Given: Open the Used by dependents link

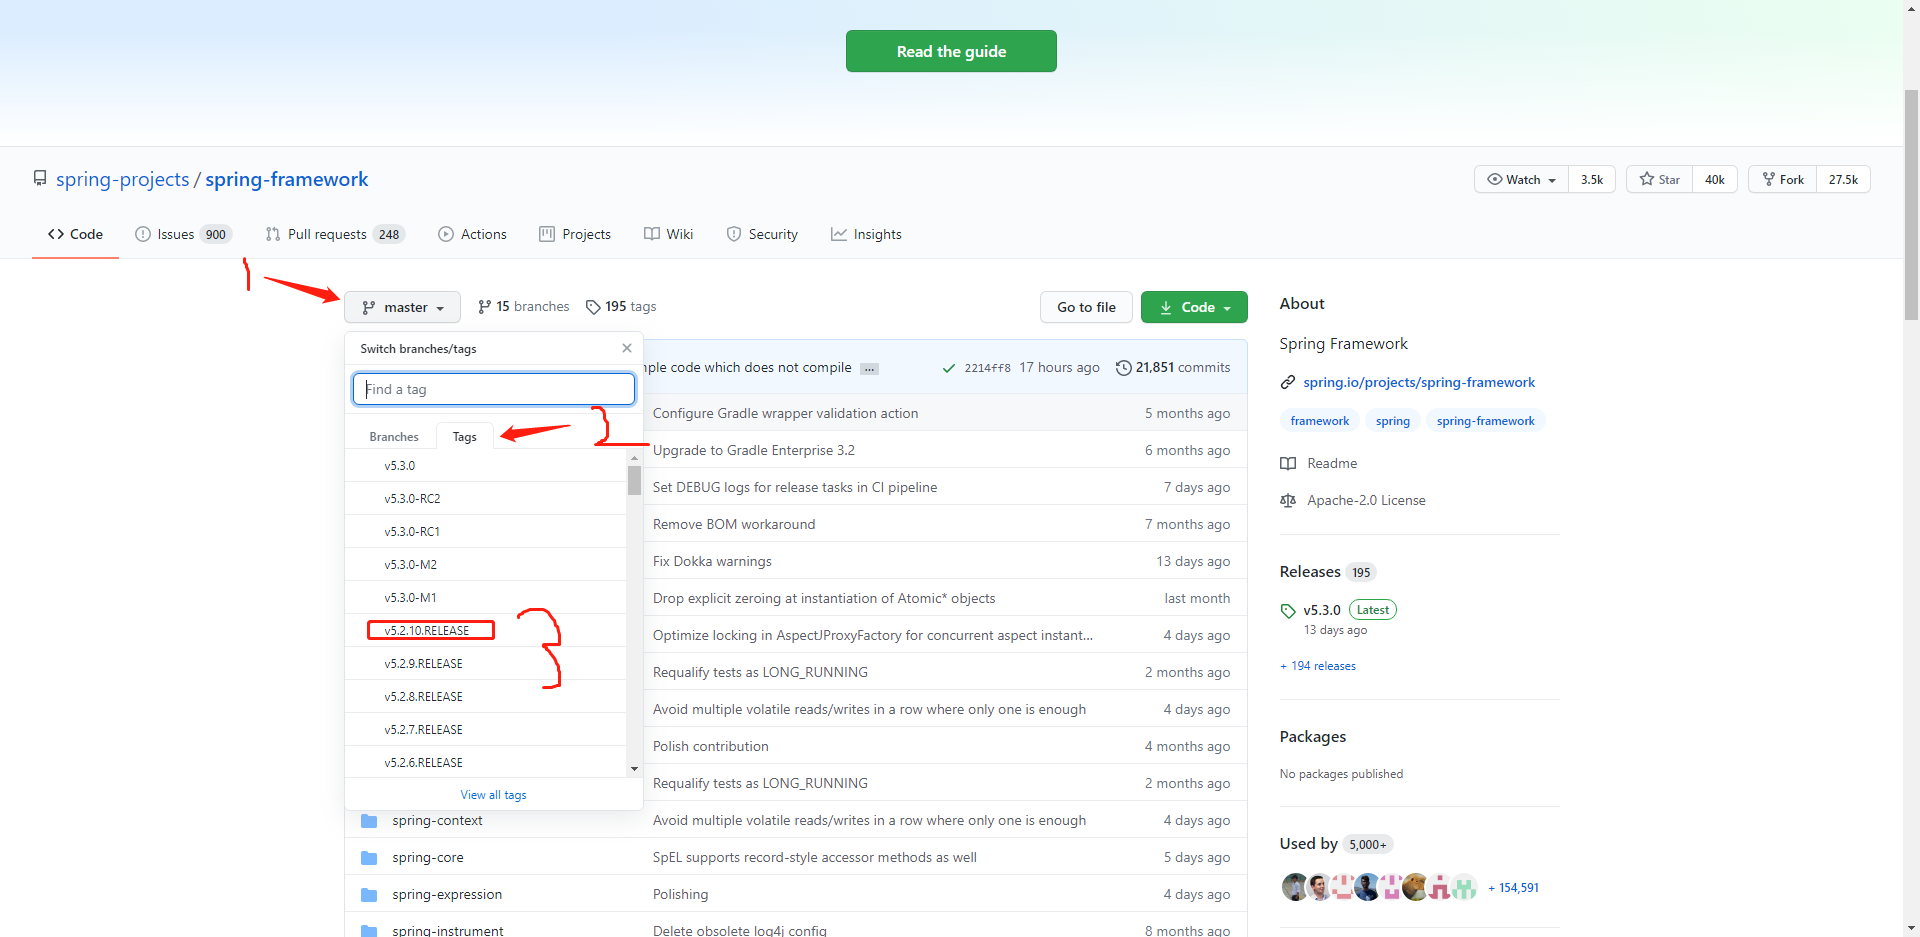Looking at the screenshot, I should click(1336, 843).
